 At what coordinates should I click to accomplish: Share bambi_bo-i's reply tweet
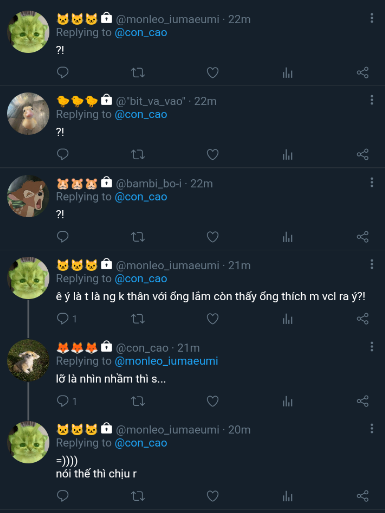click(362, 237)
